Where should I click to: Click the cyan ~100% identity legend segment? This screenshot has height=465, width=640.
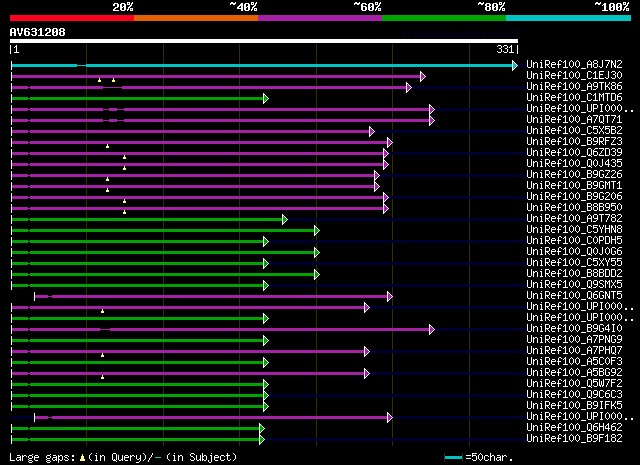(568, 18)
